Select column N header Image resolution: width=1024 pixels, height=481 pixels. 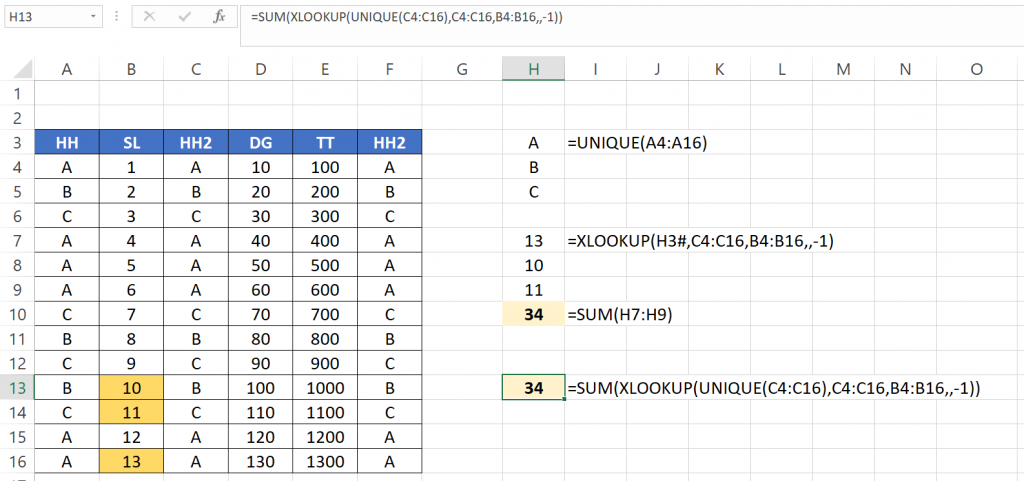pos(905,69)
